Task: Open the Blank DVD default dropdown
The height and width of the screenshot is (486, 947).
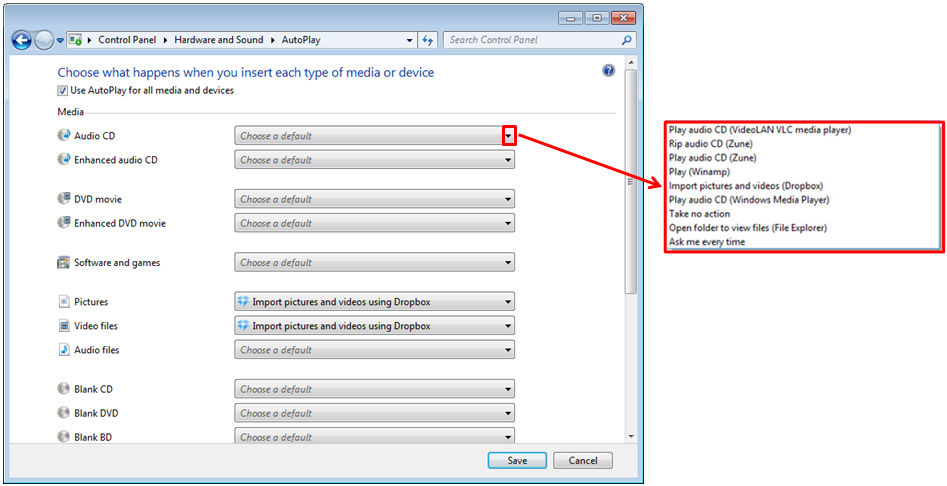Action: point(374,413)
